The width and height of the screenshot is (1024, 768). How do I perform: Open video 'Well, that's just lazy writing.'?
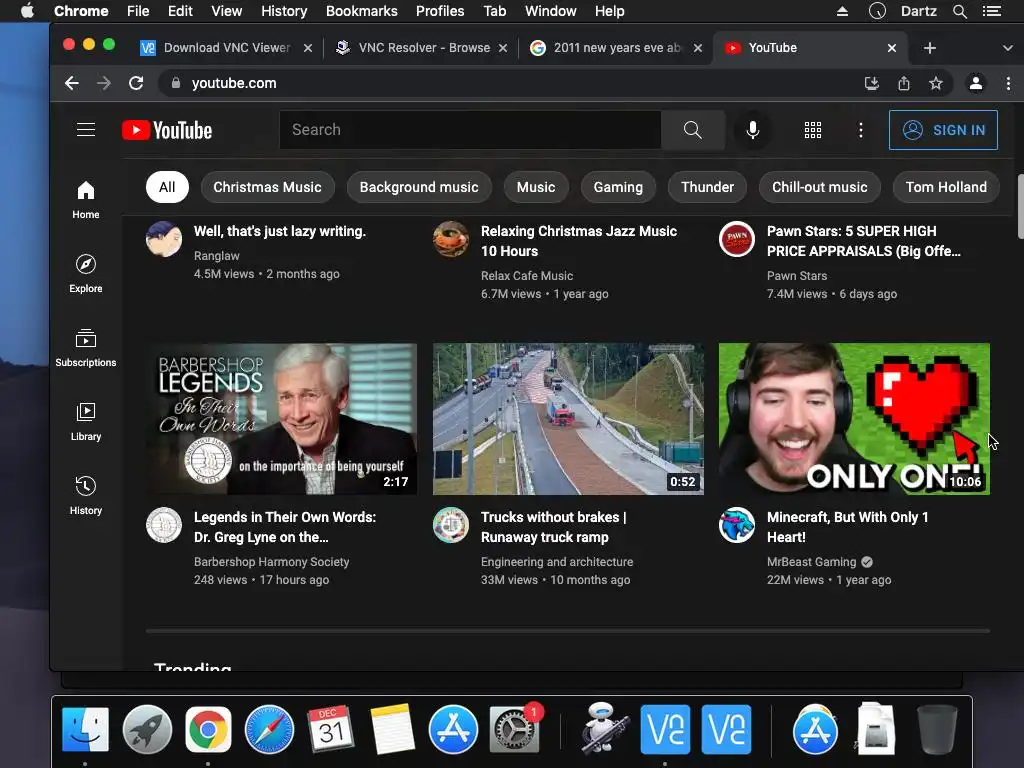coord(280,231)
